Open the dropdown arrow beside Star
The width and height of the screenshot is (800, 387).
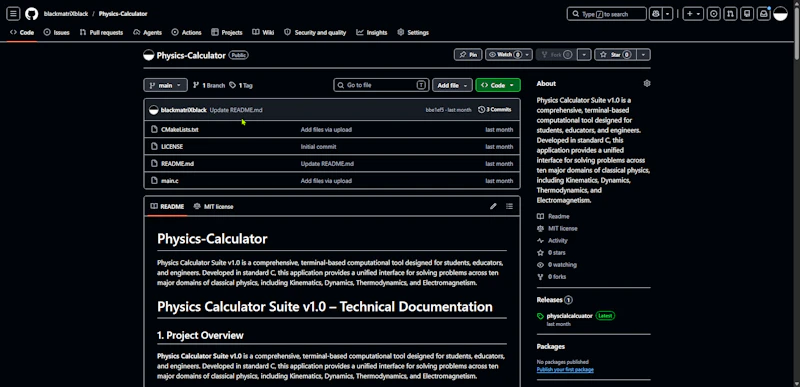pos(644,55)
